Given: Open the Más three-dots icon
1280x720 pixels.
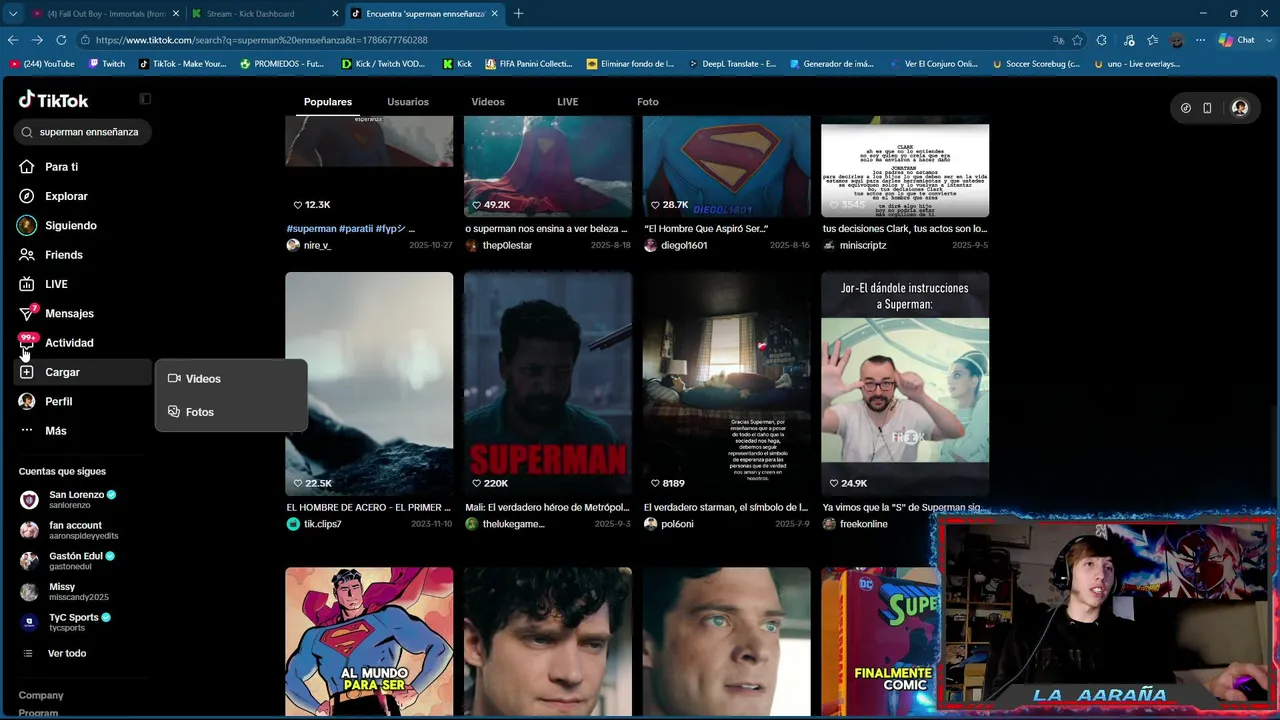Looking at the screenshot, I should tap(27, 431).
